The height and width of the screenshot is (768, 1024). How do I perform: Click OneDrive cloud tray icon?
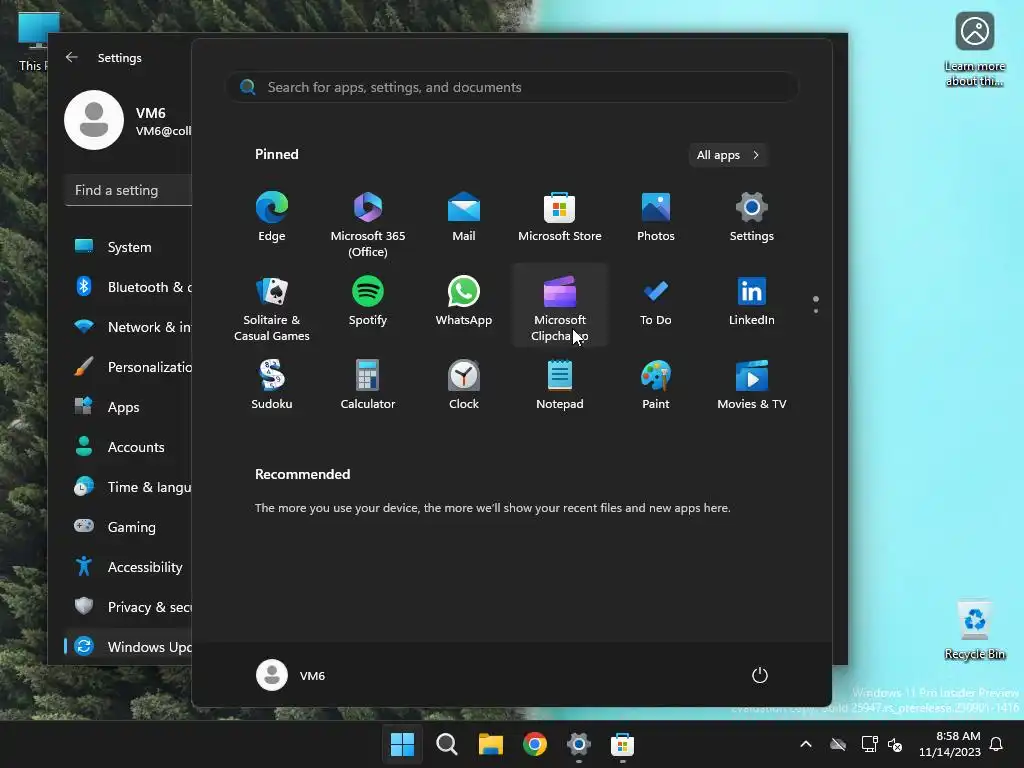[838, 744]
